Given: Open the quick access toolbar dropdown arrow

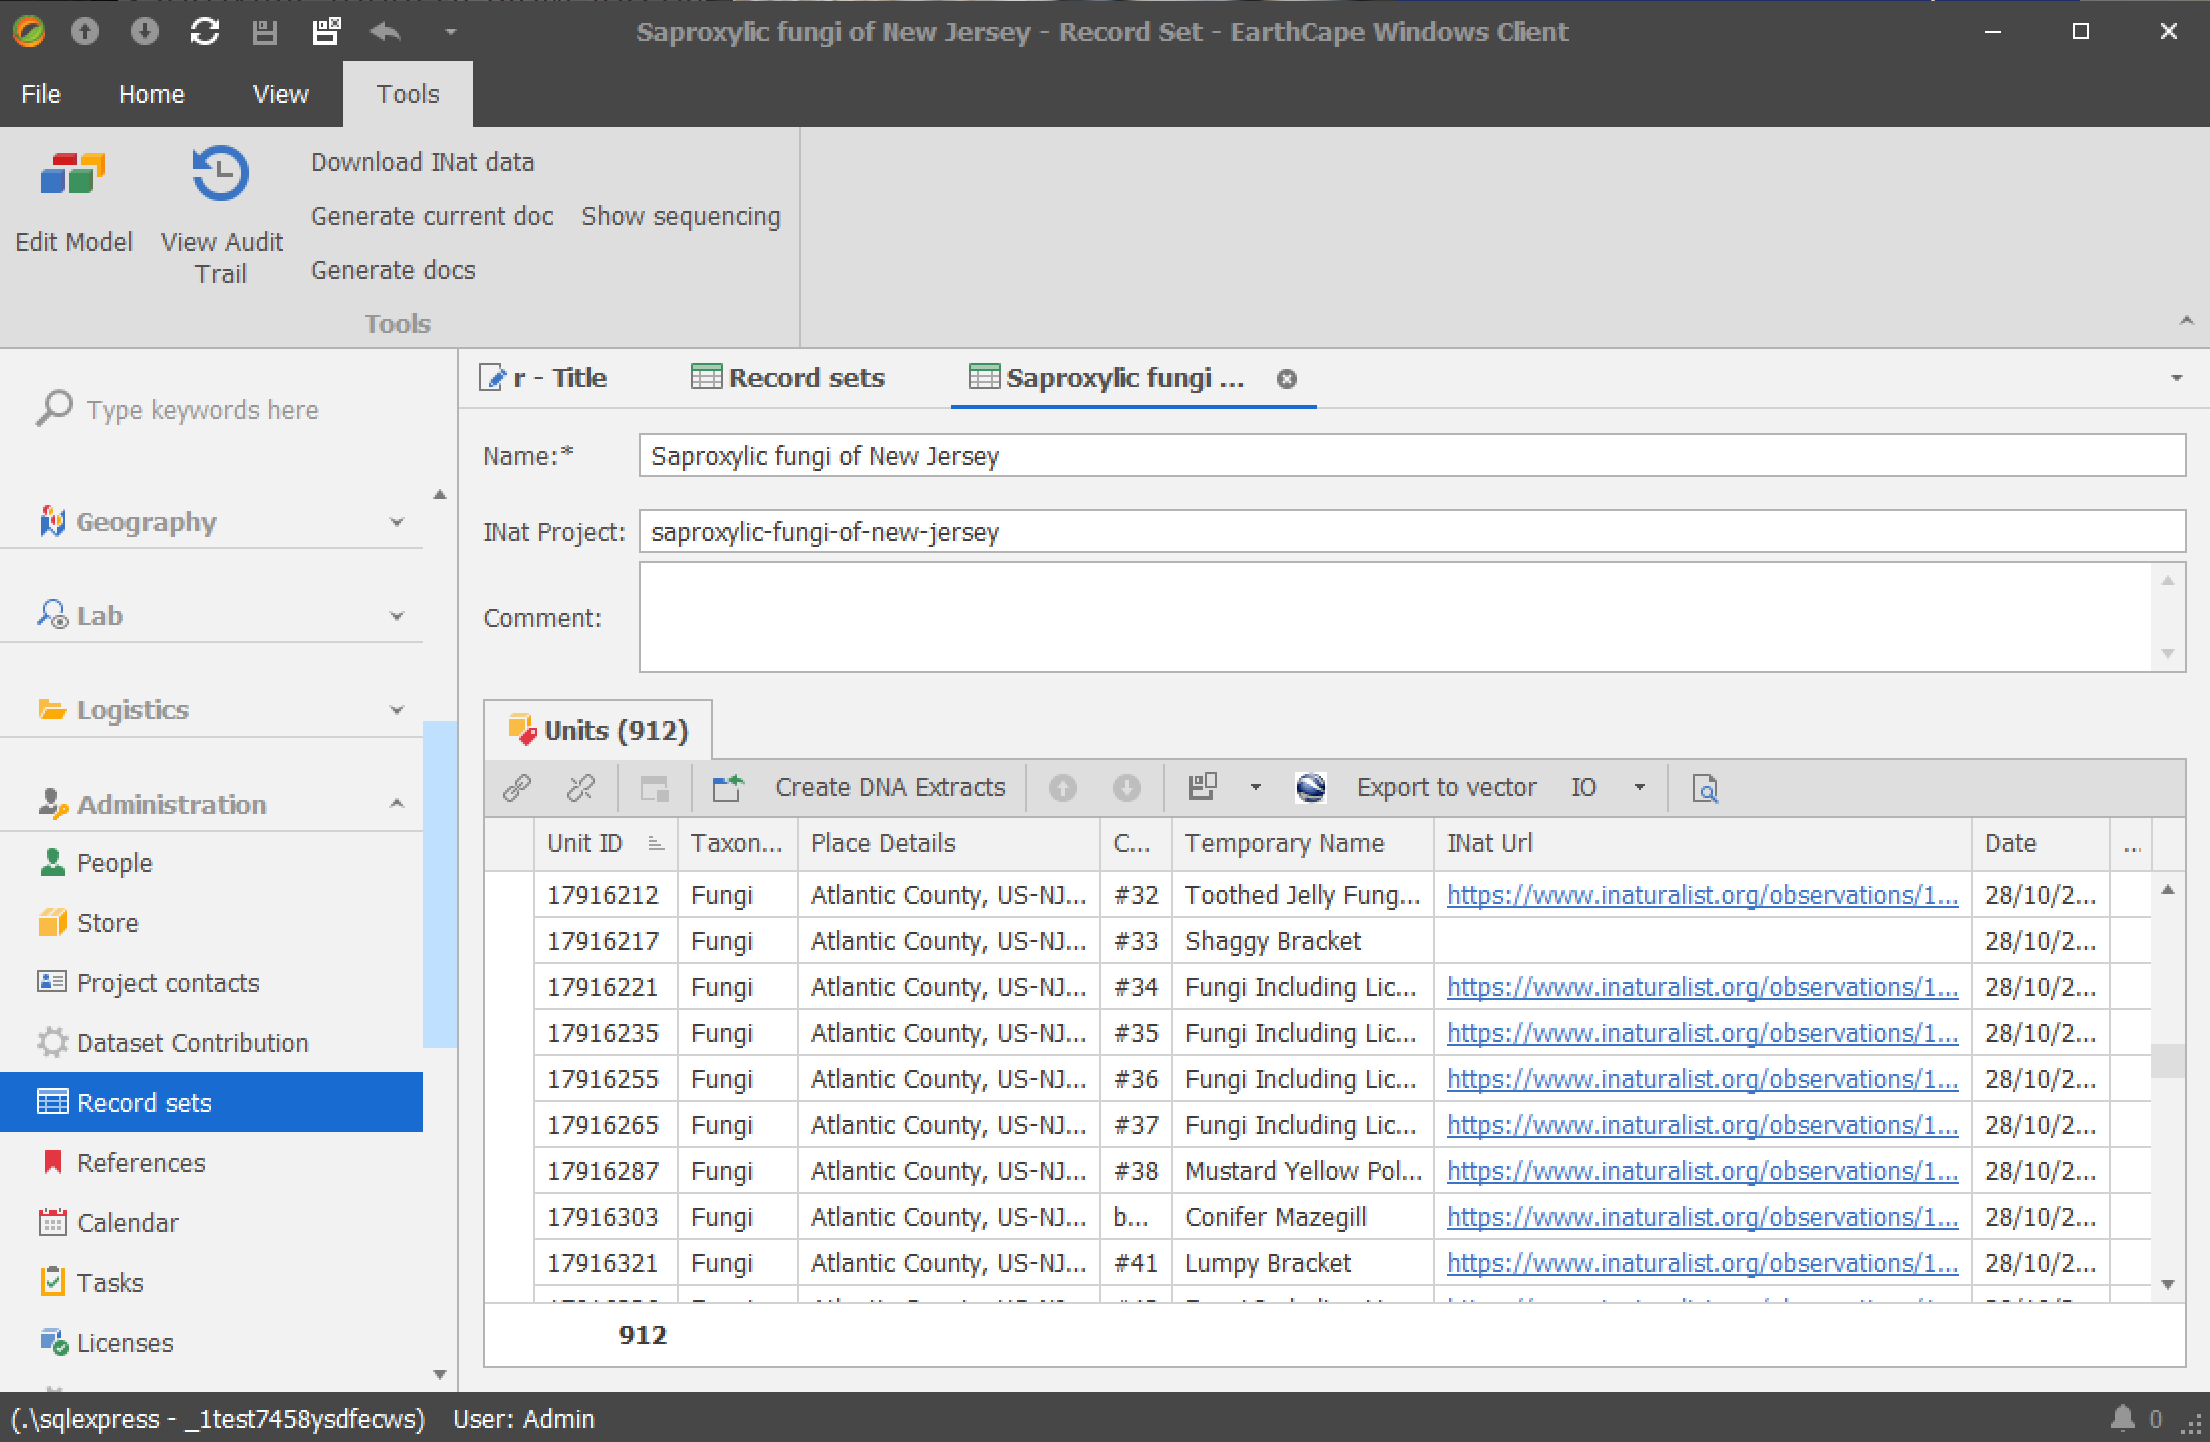Looking at the screenshot, I should (451, 32).
